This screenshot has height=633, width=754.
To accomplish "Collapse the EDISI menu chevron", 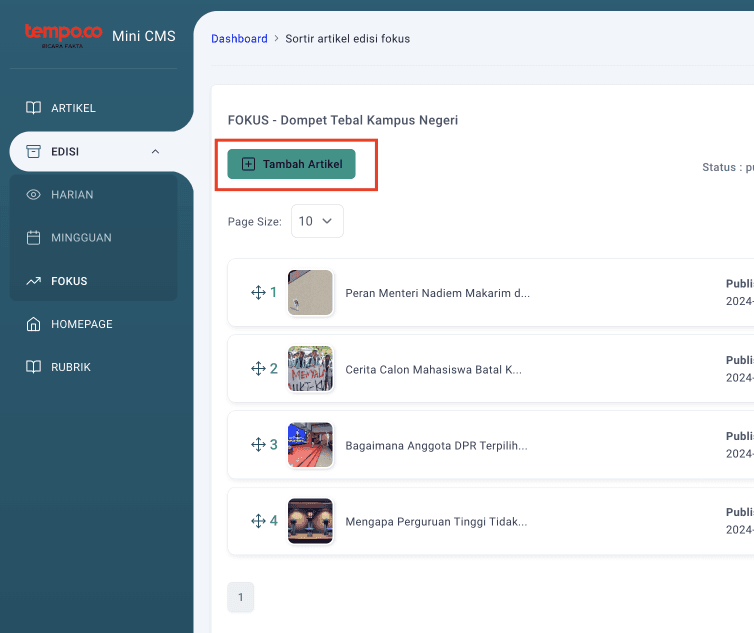I will click(155, 152).
